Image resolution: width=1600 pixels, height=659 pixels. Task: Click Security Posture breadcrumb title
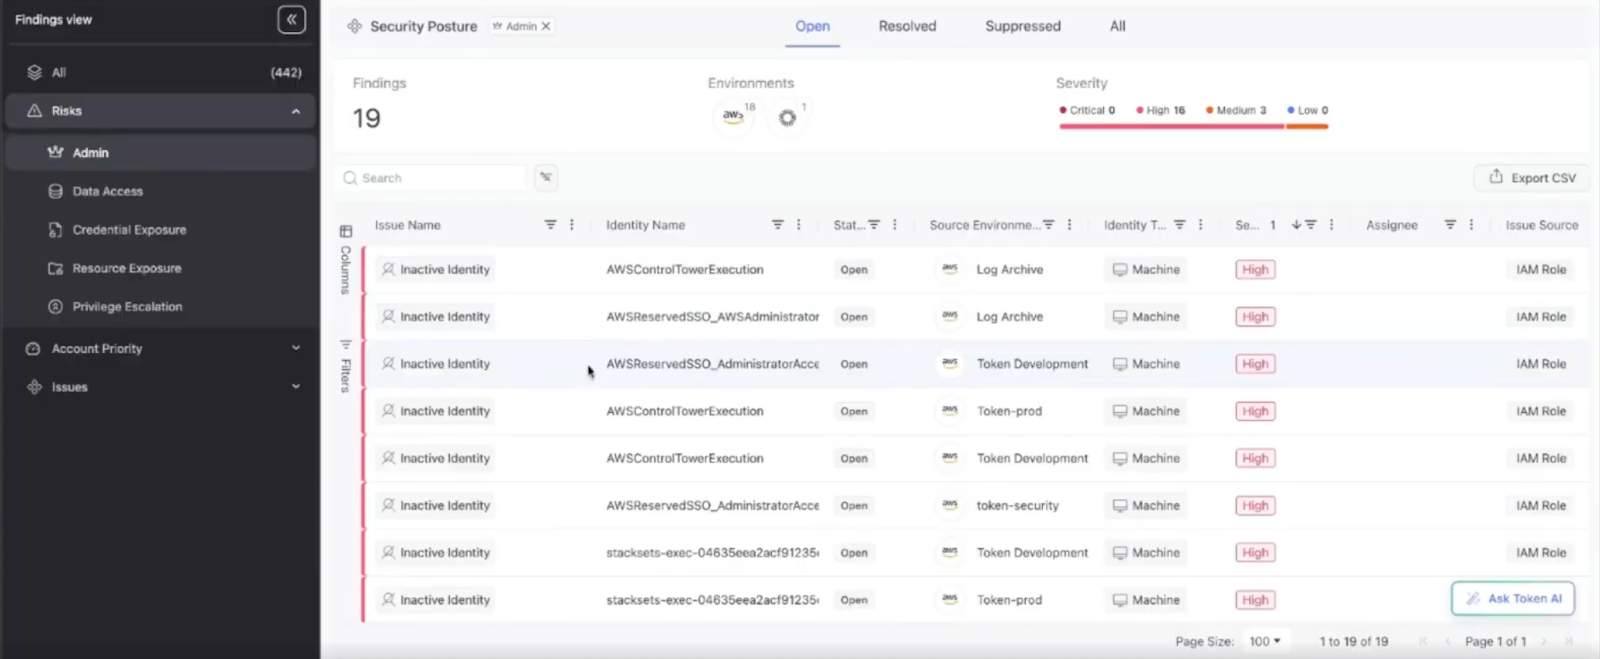[423, 26]
